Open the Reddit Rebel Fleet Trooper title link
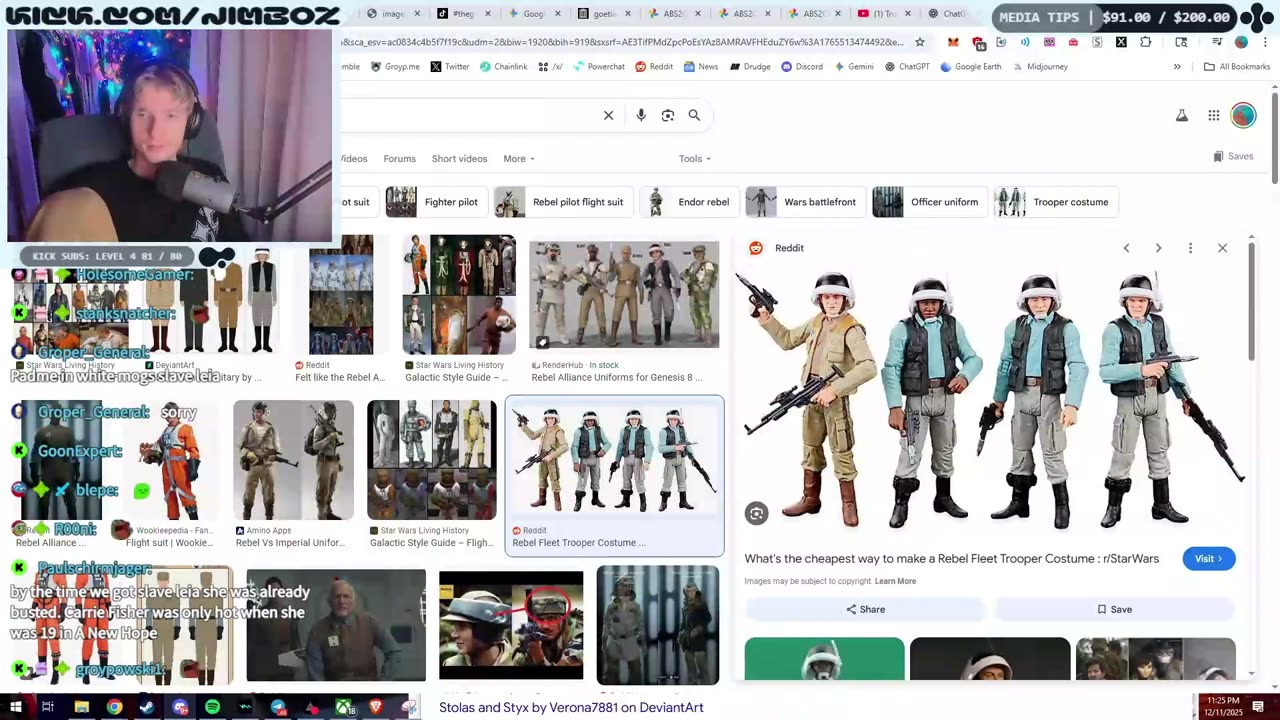Viewport: 1280px width, 720px height. [951, 559]
